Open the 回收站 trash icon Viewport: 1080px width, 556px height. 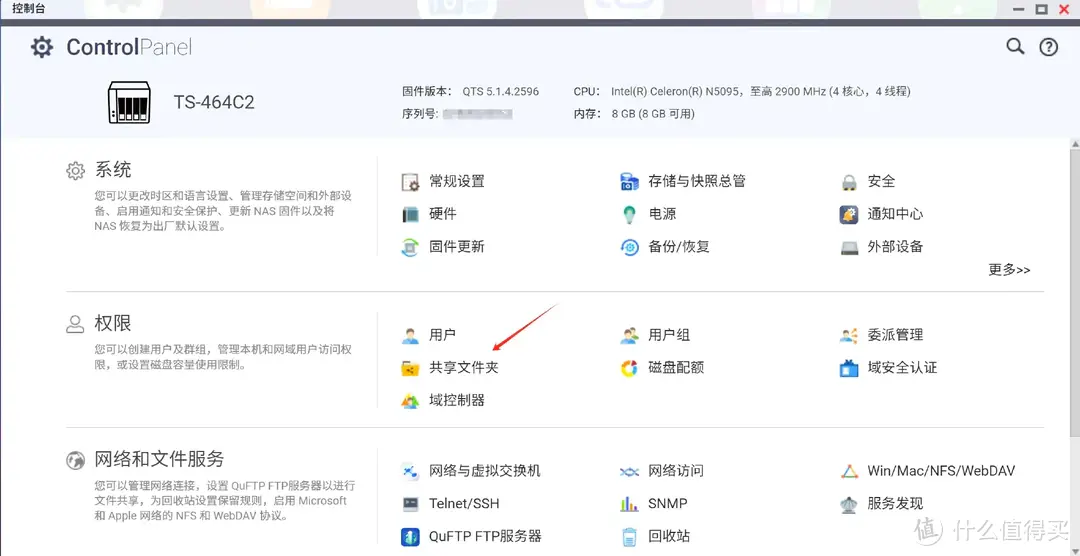tap(629, 536)
